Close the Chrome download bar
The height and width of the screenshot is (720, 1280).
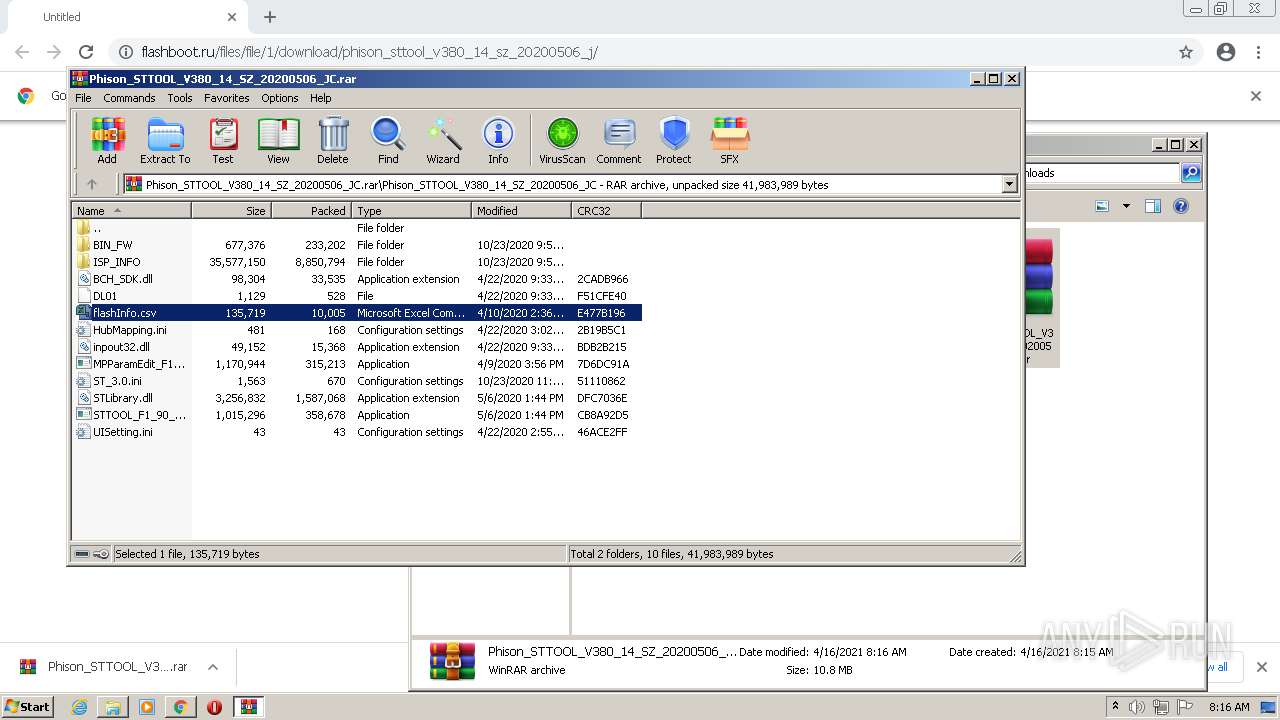coord(1261,667)
